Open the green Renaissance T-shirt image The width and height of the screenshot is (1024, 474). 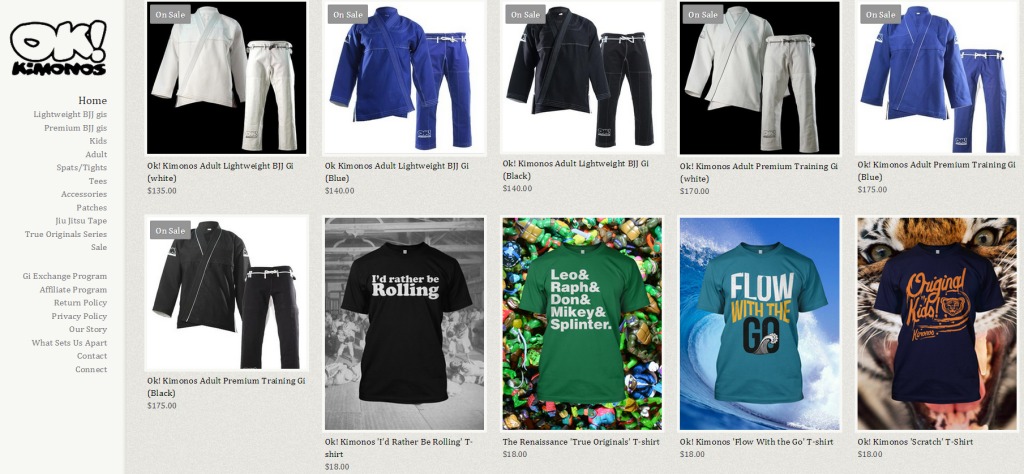click(582, 324)
